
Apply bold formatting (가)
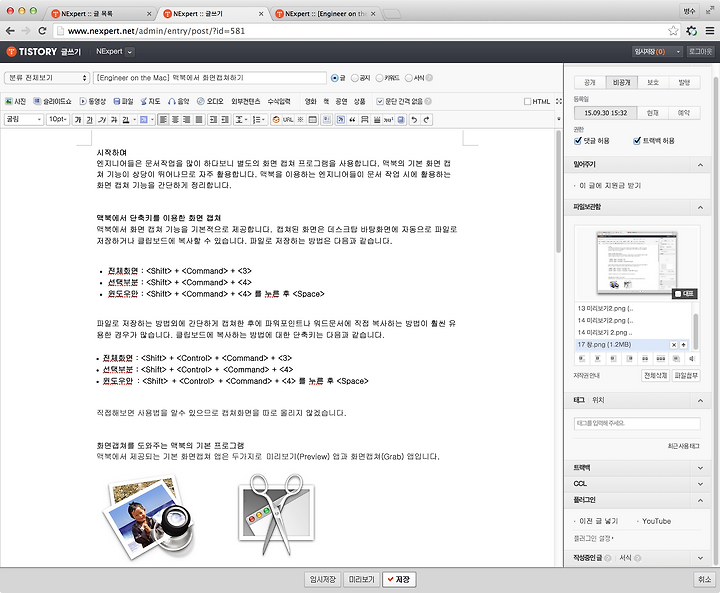(78, 120)
